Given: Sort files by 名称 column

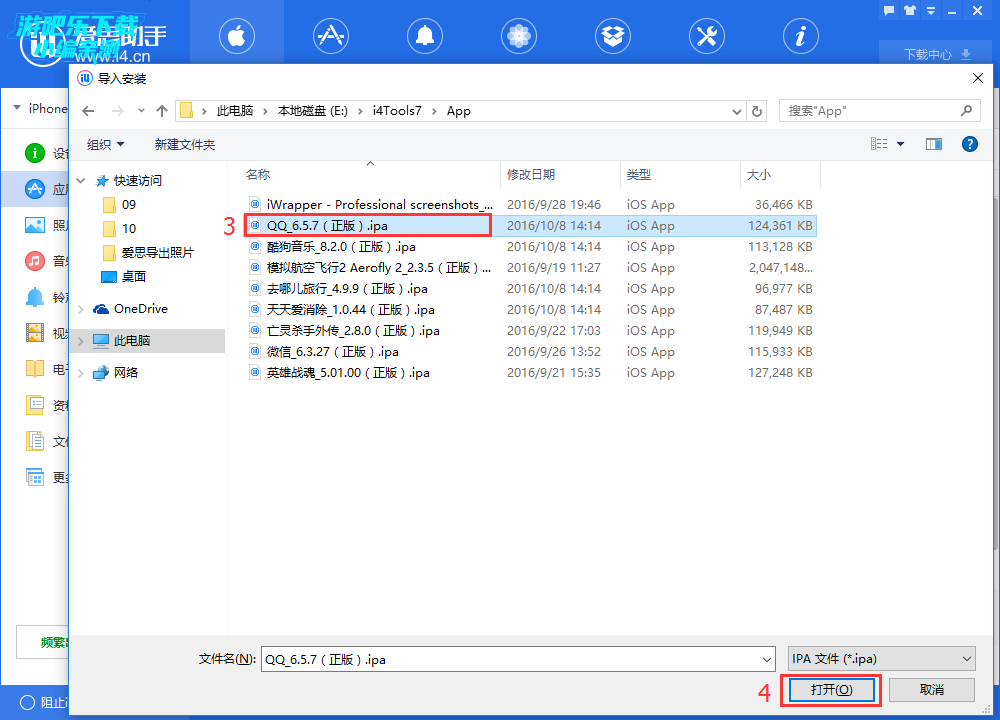Looking at the screenshot, I should click(371, 174).
